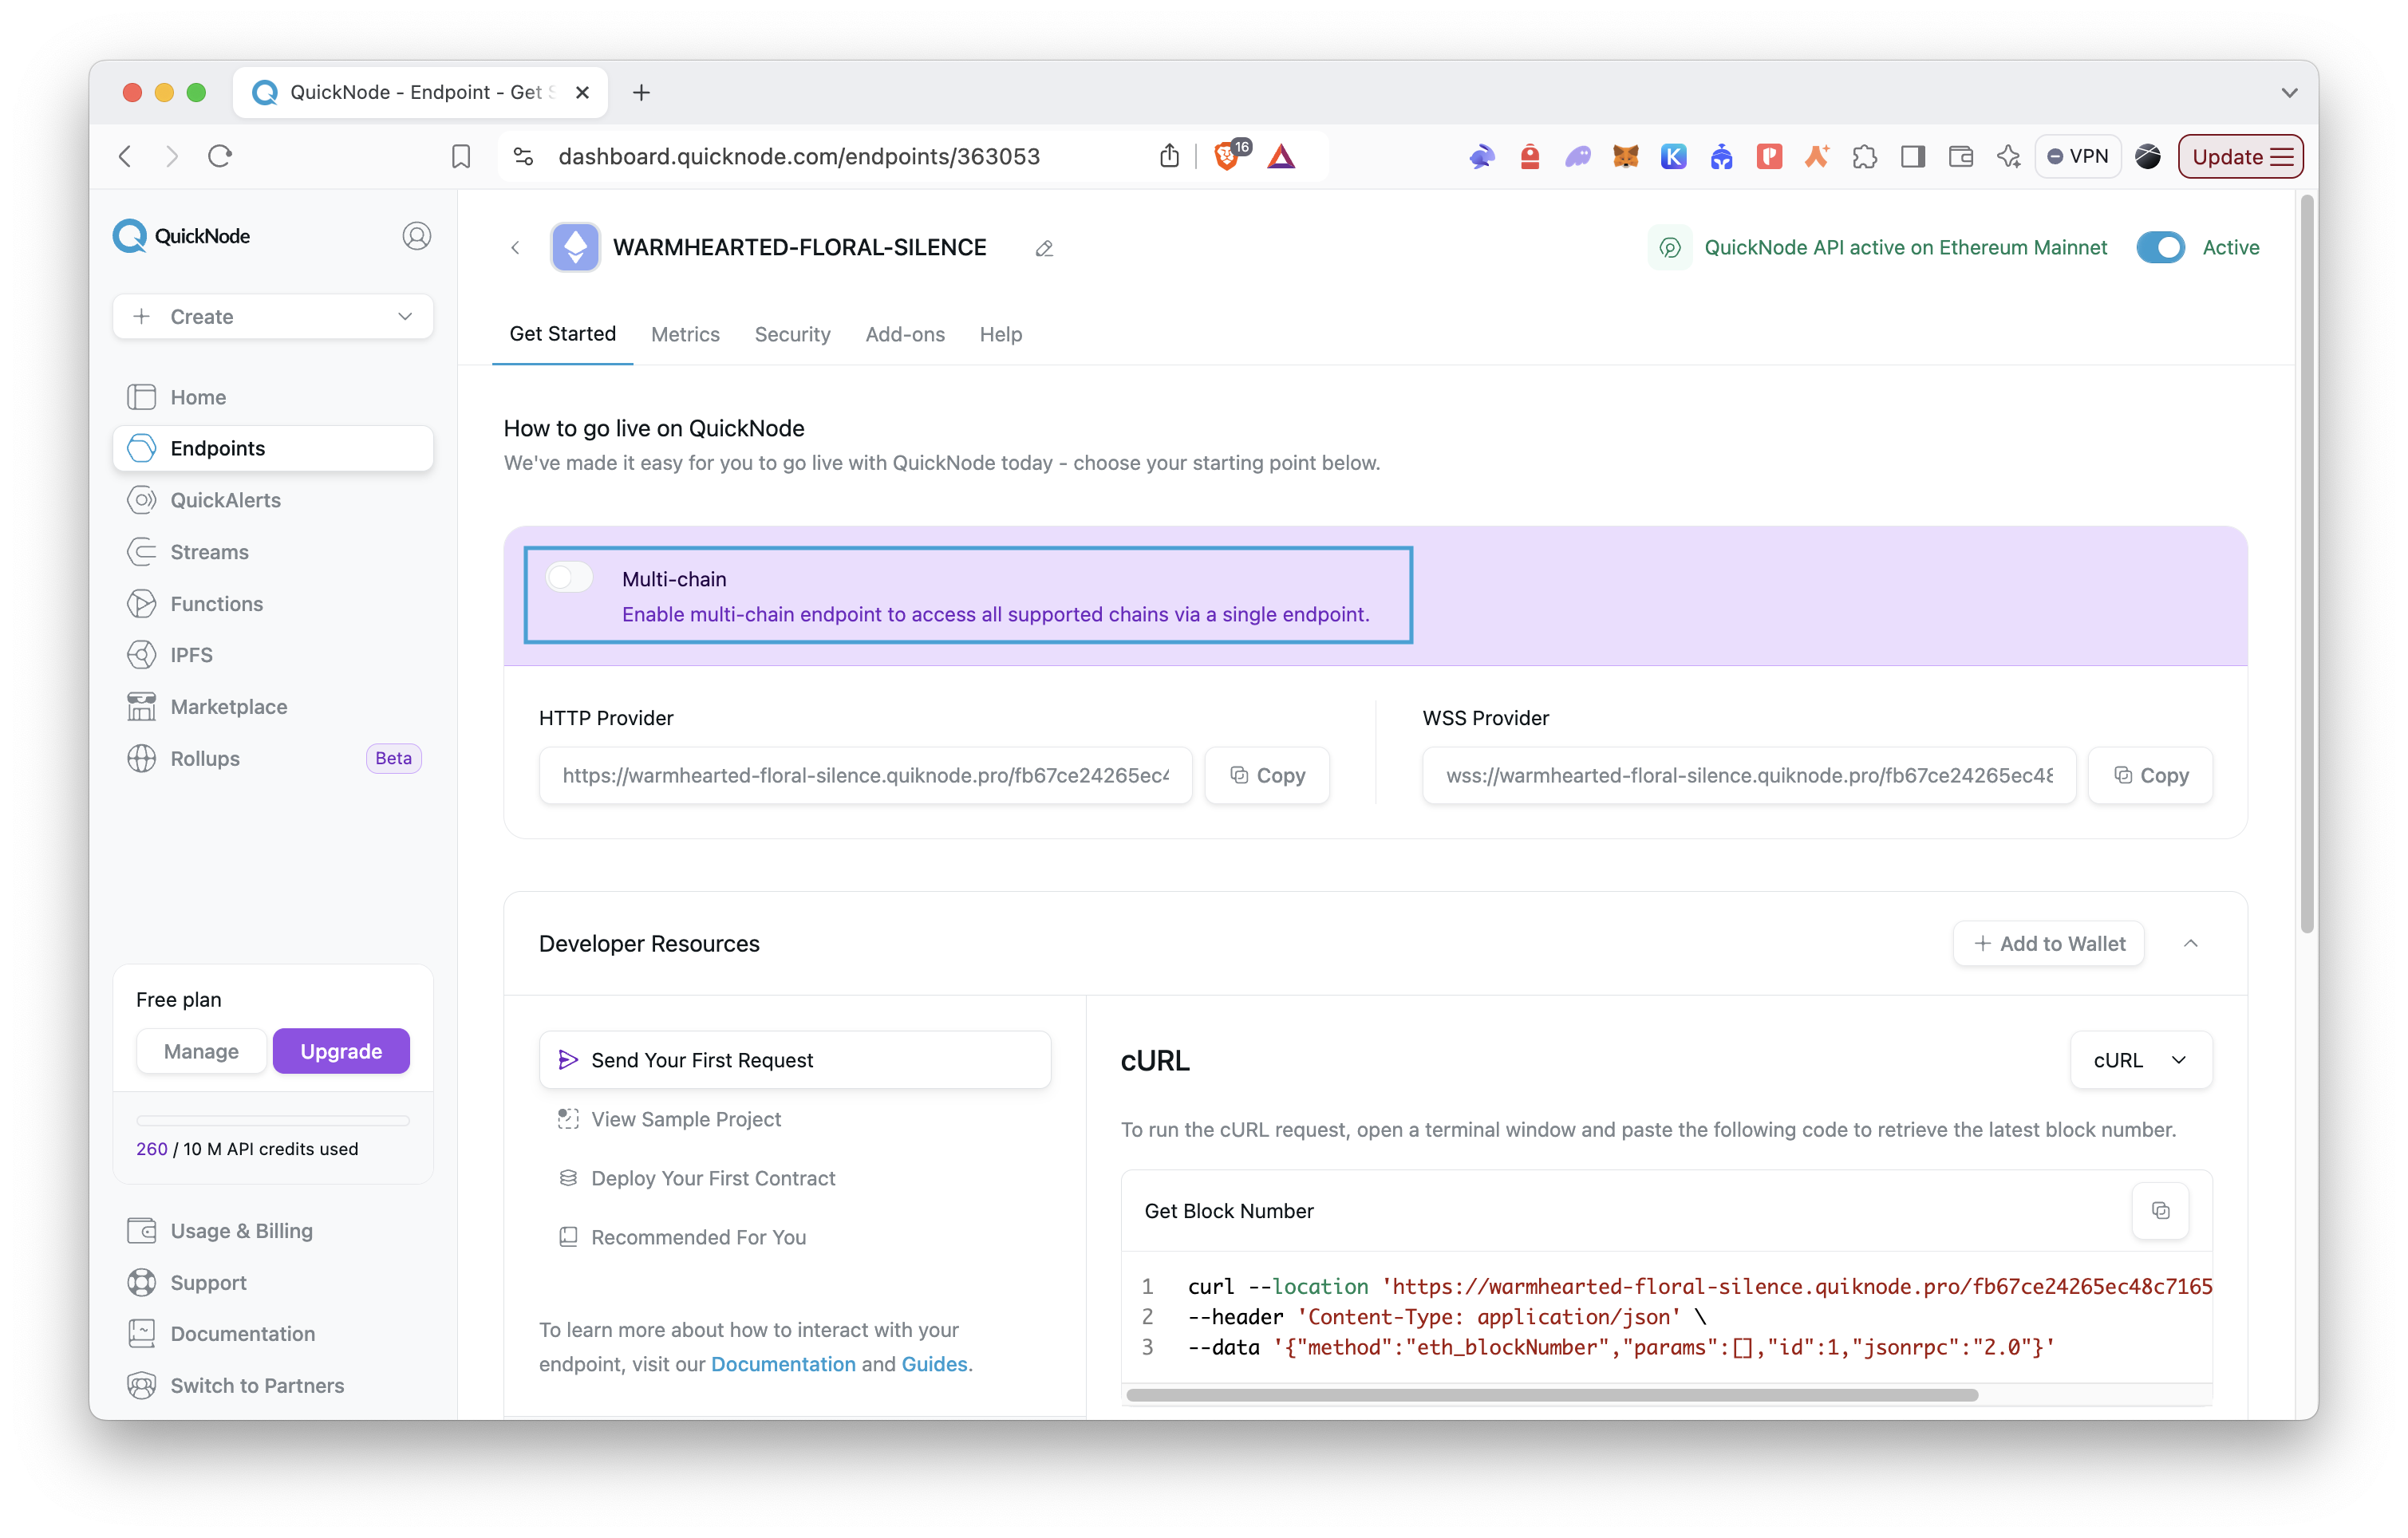Close the QuickNode browser tab

tap(582, 92)
